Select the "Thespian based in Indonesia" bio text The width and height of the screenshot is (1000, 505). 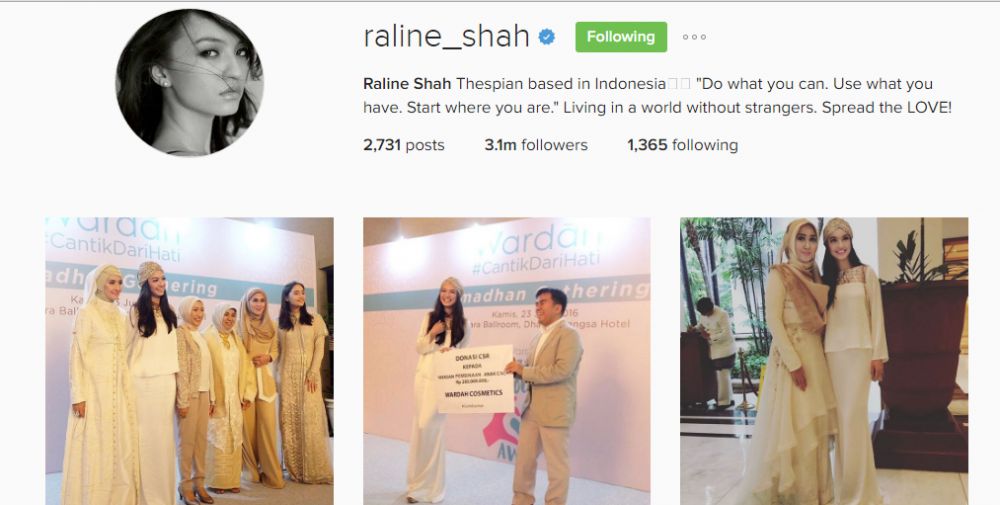561,84
